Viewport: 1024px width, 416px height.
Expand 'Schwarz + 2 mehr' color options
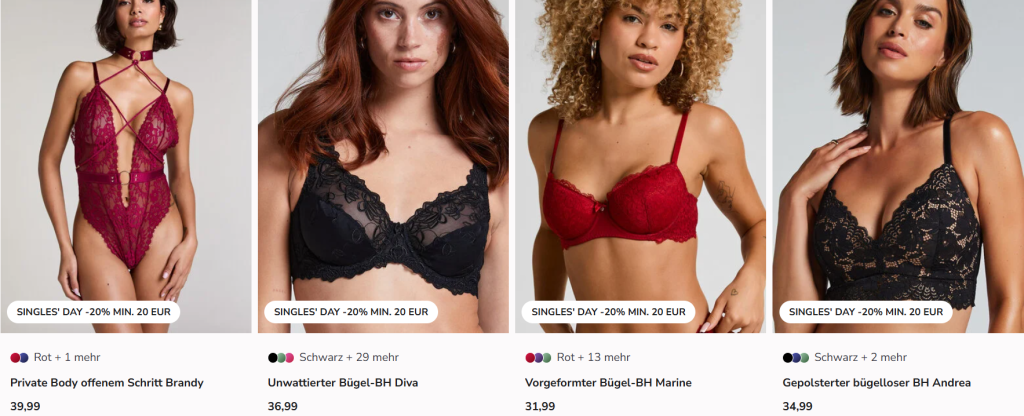point(860,357)
